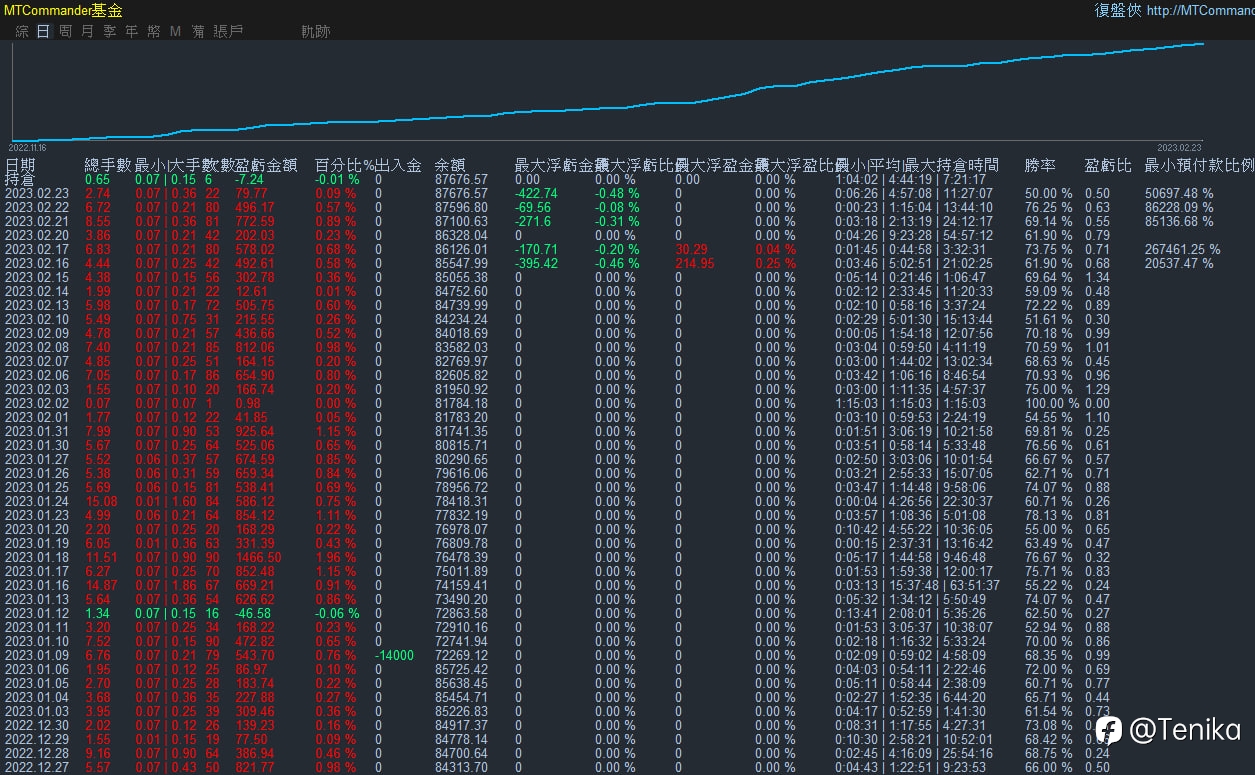Click the 日期 column header
The height and width of the screenshot is (775, 1255).
pos(20,165)
